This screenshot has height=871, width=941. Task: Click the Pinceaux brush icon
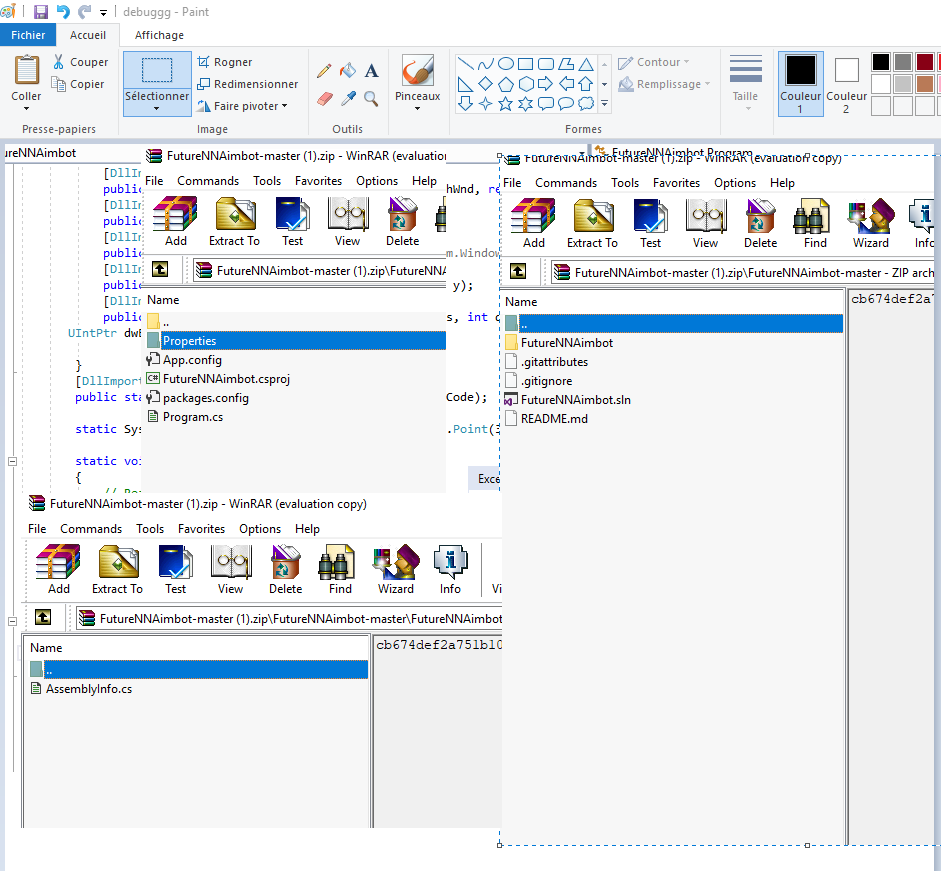pos(418,70)
